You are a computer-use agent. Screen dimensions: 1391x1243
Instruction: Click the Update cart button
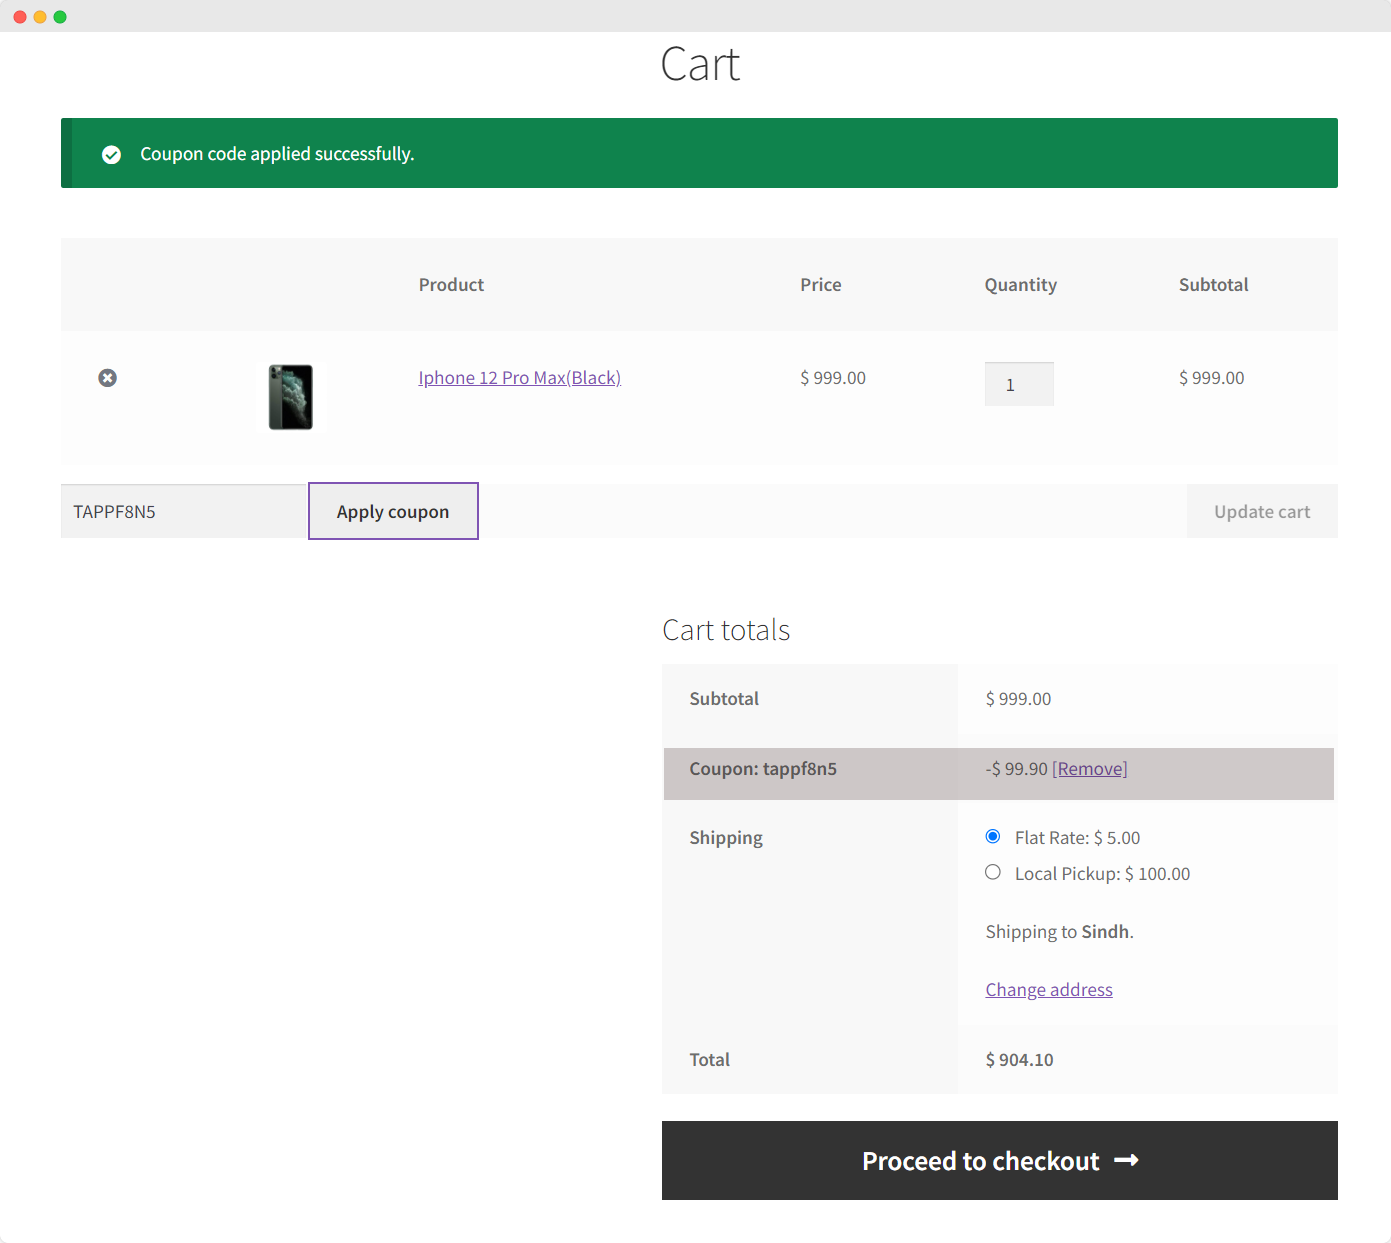(x=1261, y=512)
